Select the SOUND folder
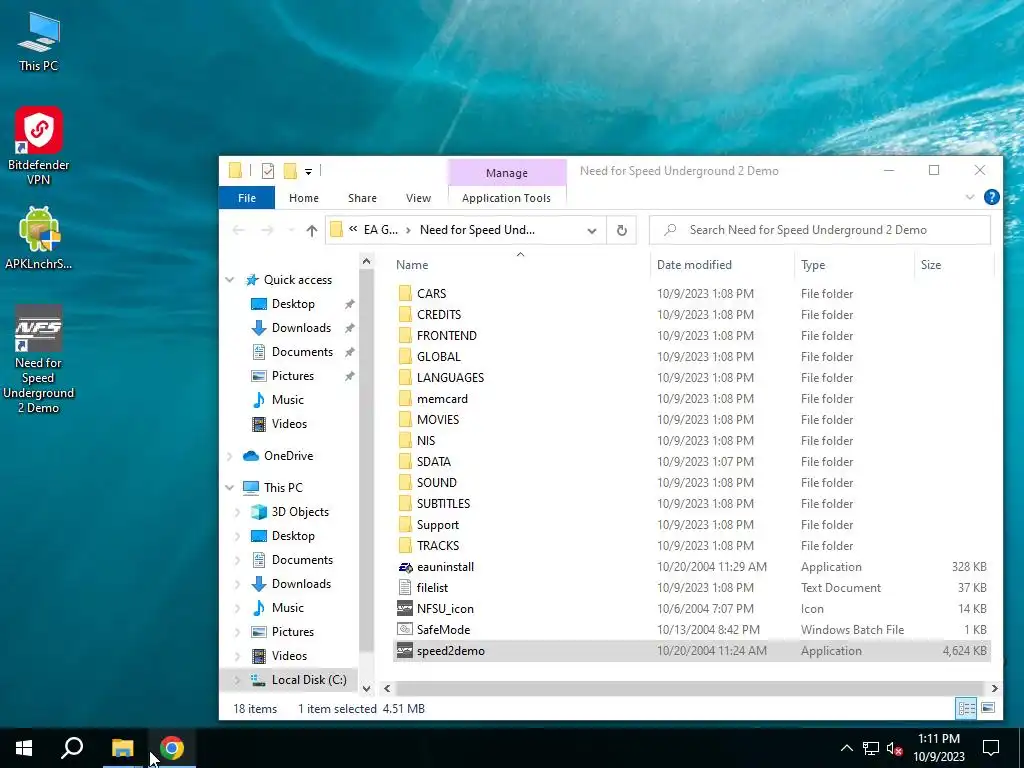 click(436, 483)
